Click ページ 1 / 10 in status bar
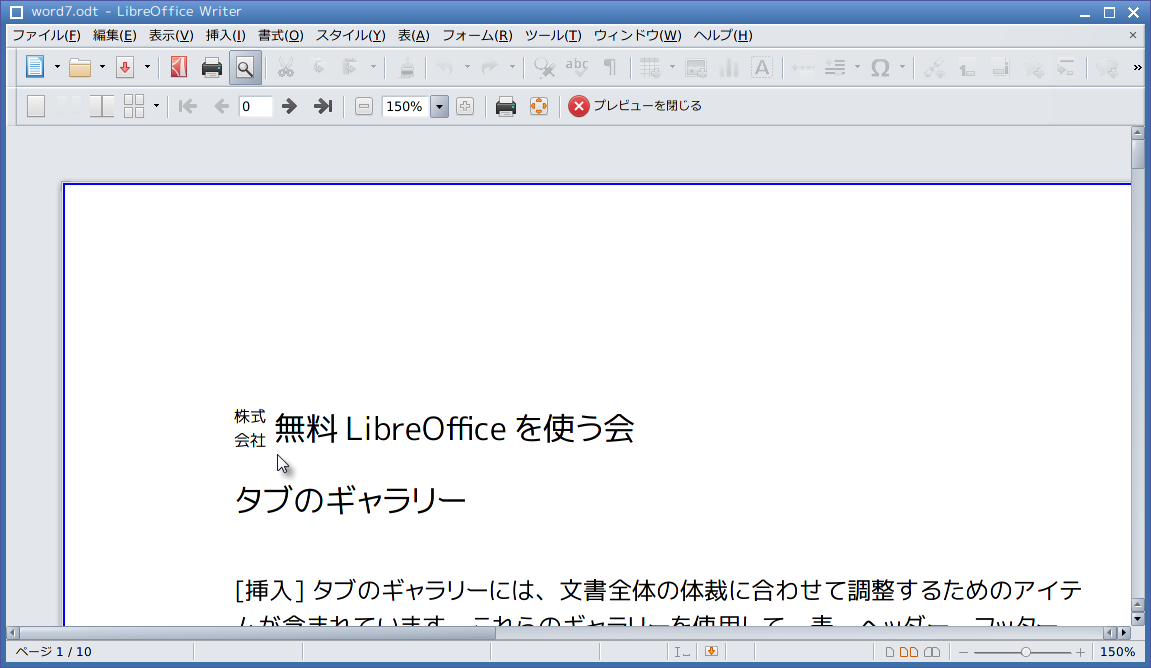1151x668 pixels. (54, 652)
